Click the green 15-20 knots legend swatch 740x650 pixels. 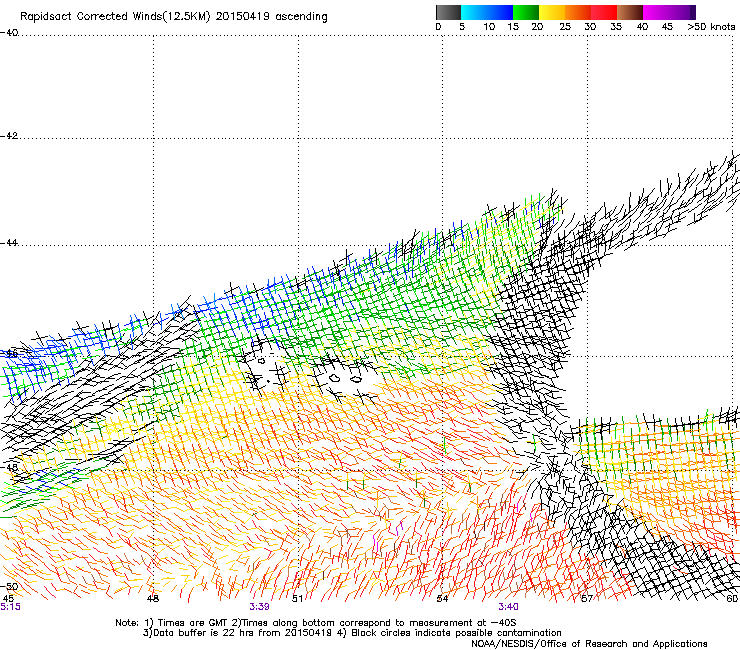526,12
